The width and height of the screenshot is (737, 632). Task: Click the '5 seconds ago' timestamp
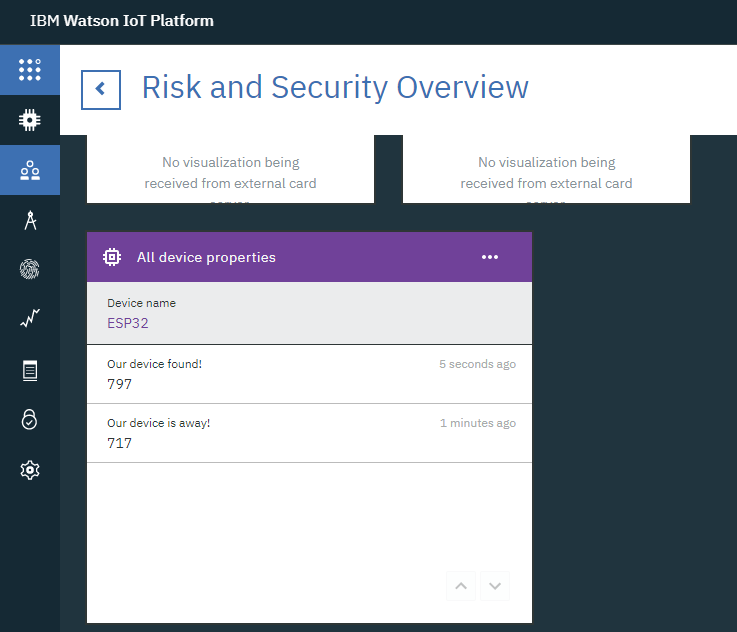(x=478, y=364)
